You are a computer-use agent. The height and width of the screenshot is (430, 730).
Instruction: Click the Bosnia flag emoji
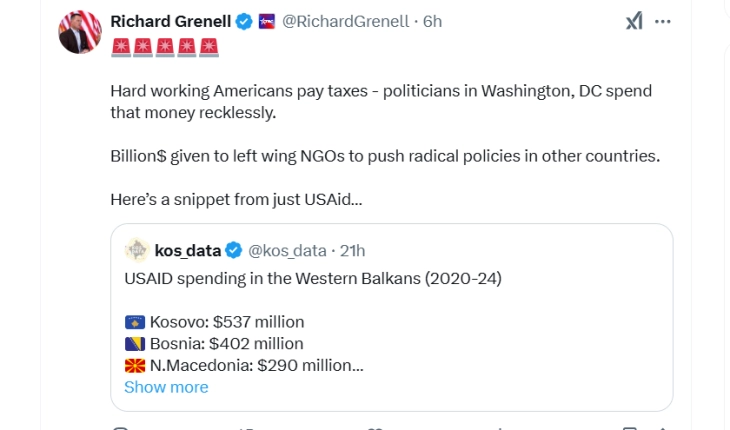[135, 344]
